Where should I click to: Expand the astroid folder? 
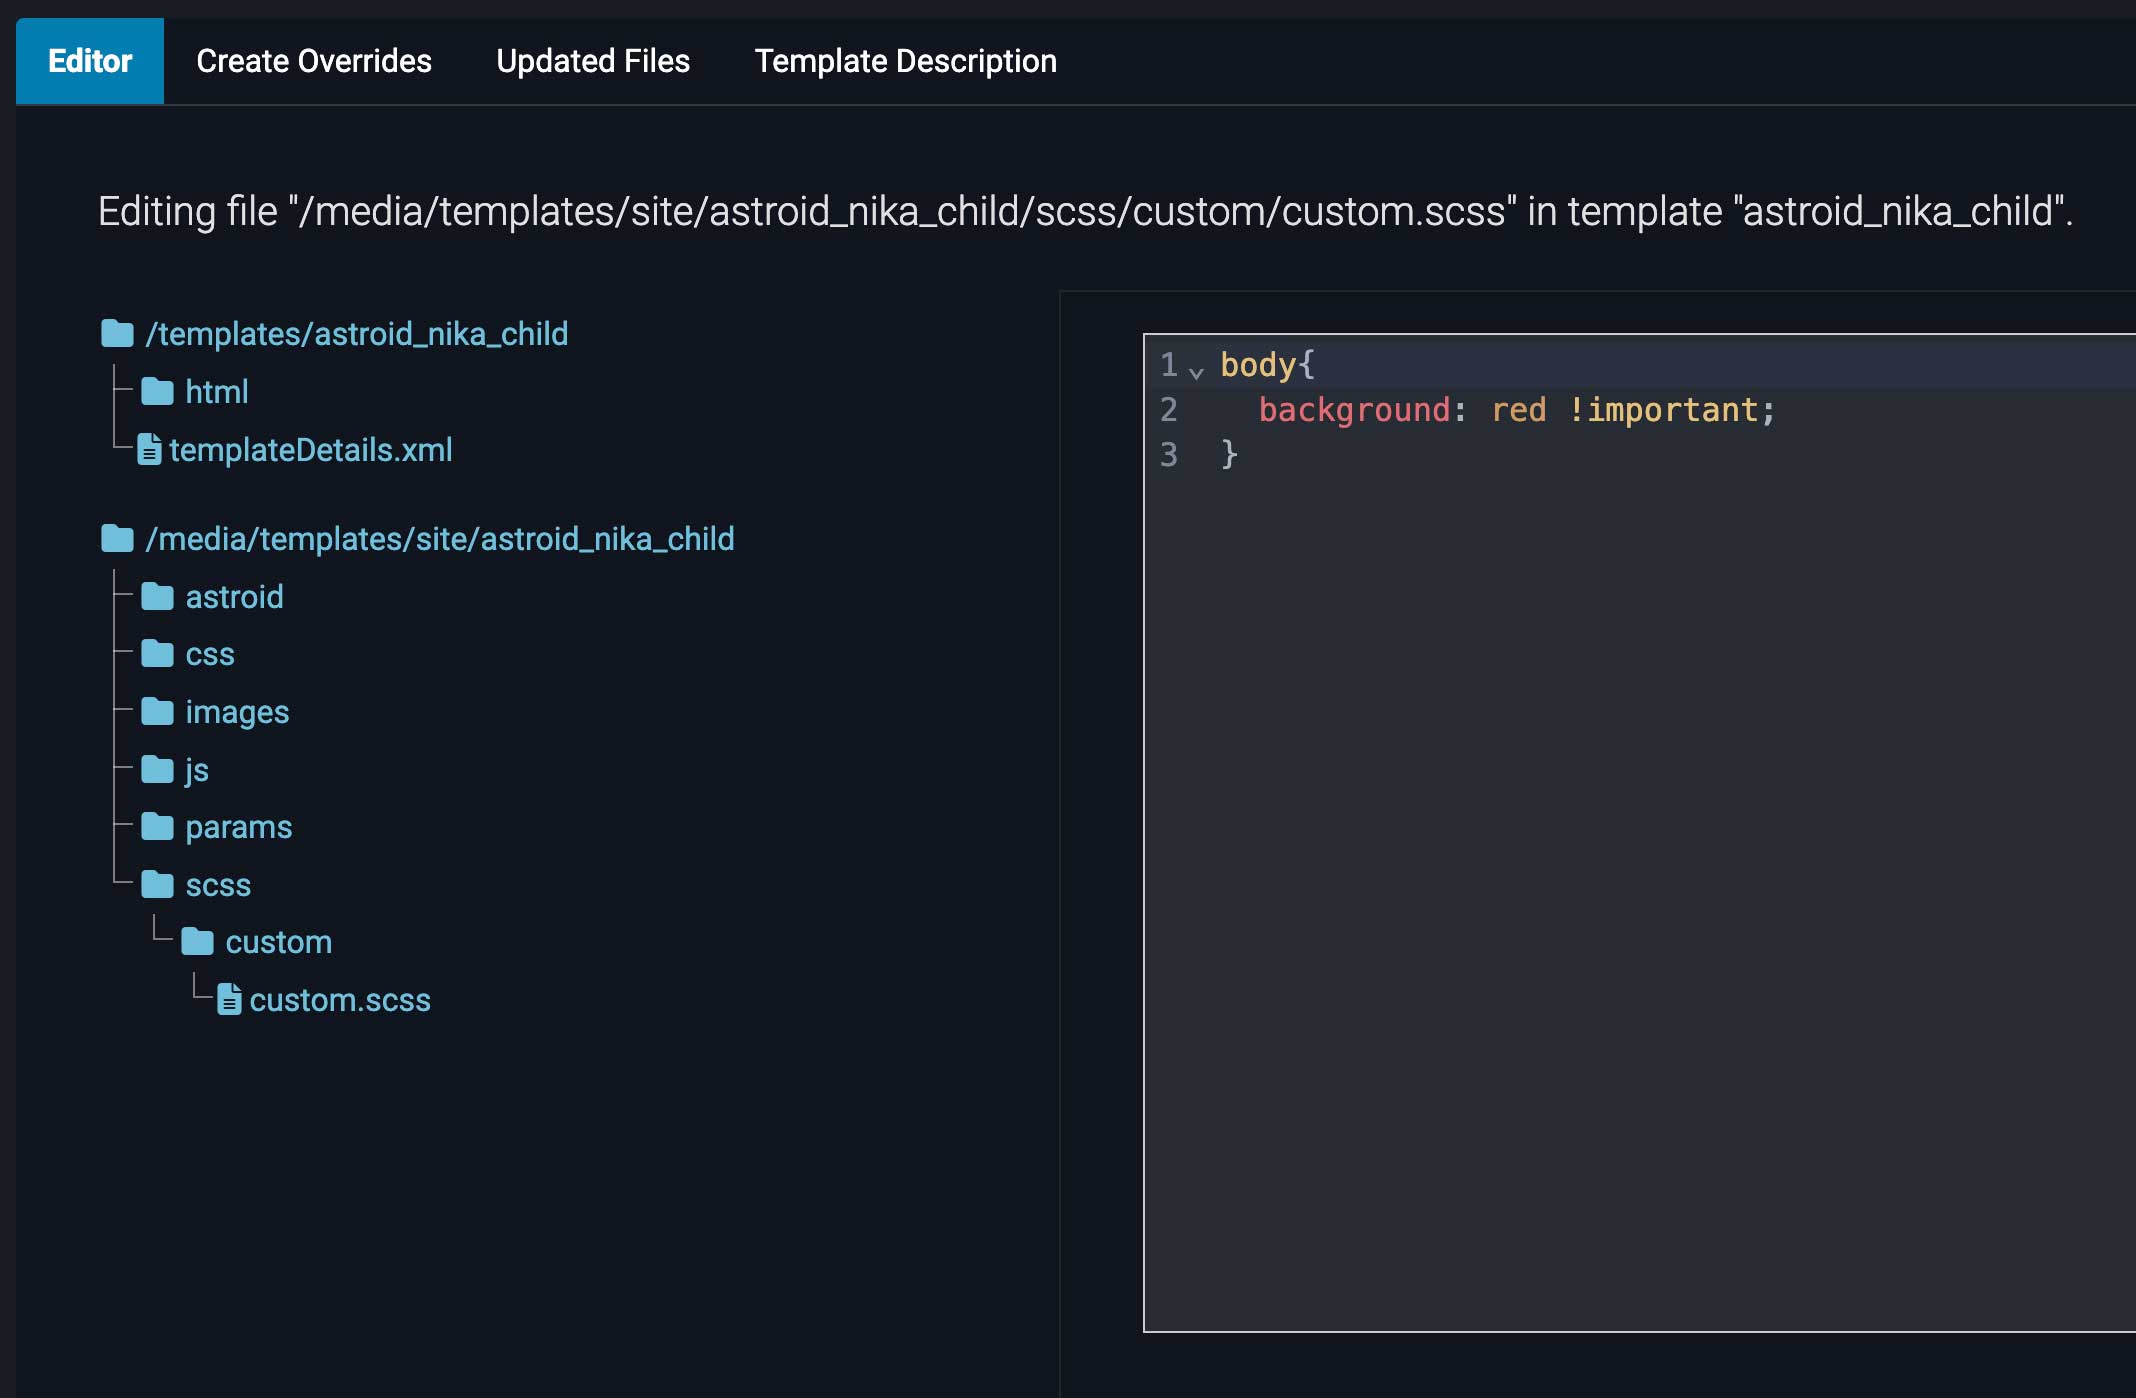235,597
